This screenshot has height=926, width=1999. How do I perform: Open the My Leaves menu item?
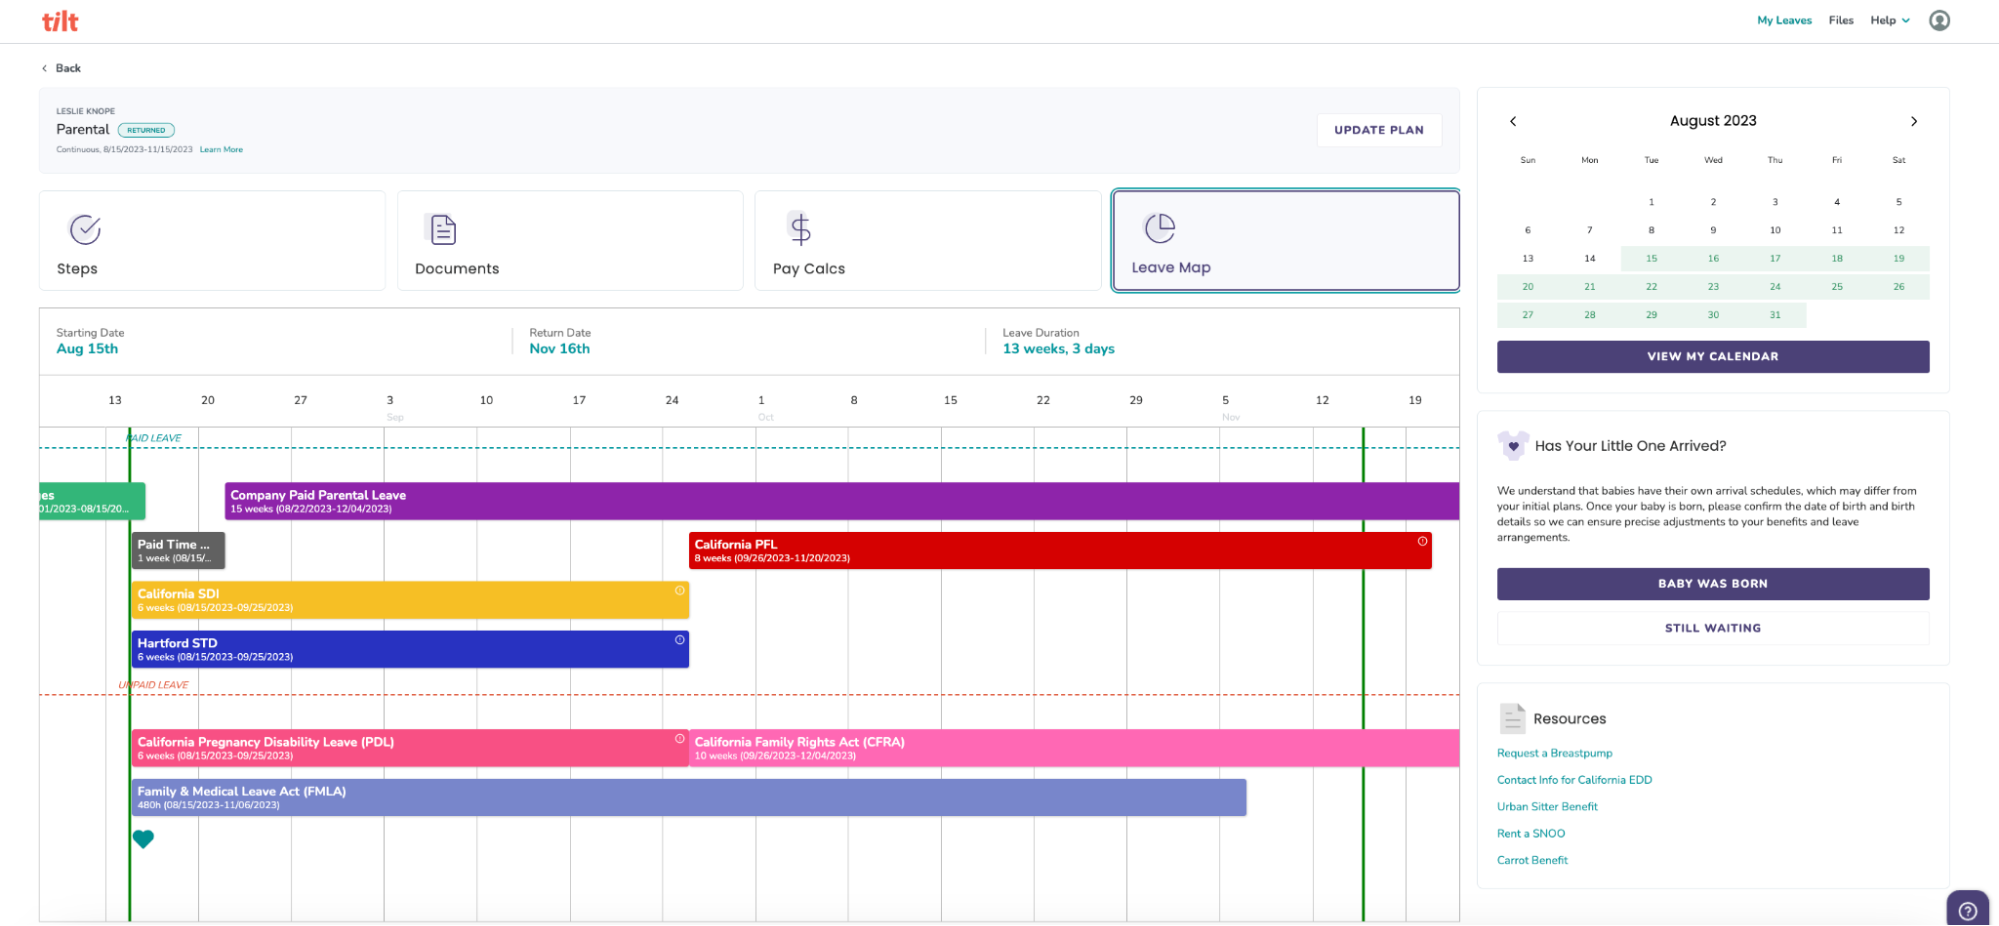click(1784, 20)
